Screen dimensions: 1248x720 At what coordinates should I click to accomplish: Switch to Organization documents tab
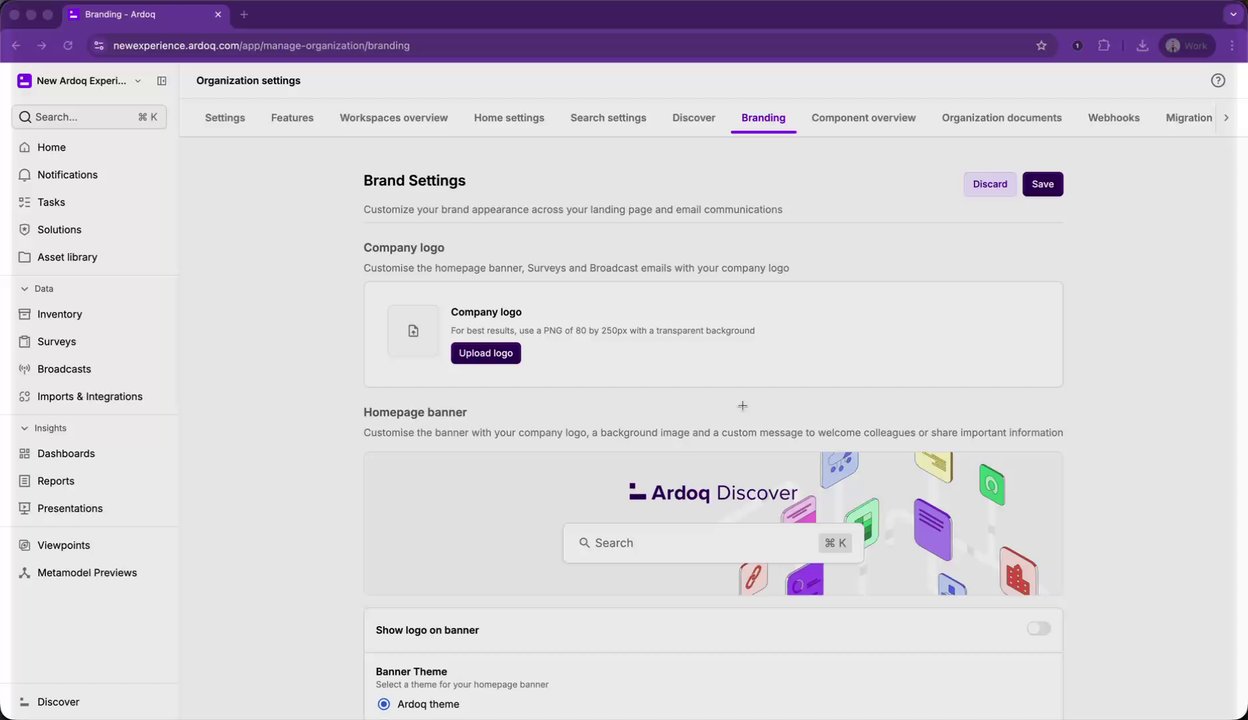pos(1002,118)
